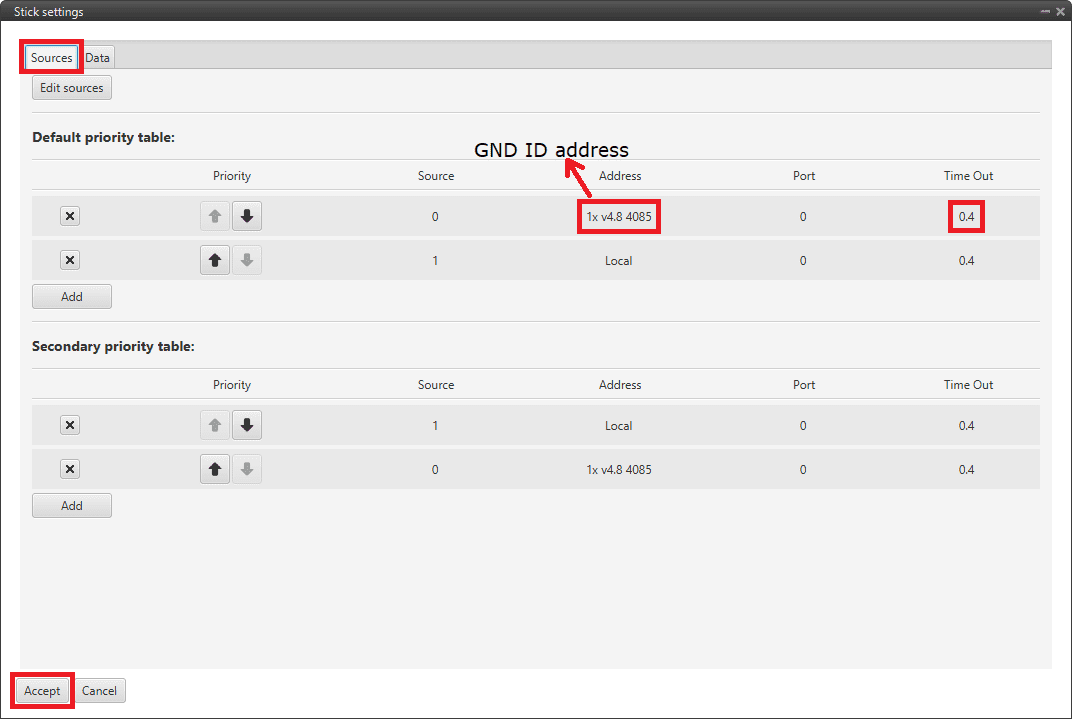This screenshot has height=719, width=1072.
Task: Close the Stick settings window
Action: (1060, 11)
